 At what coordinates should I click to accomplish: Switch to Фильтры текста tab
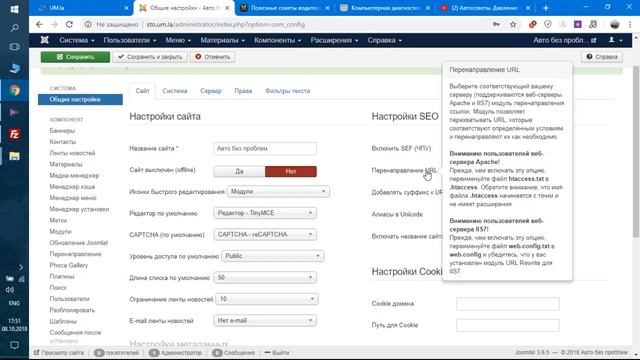287,91
